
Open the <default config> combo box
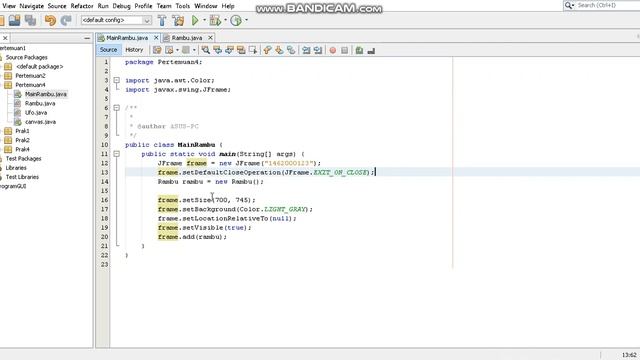116,20
